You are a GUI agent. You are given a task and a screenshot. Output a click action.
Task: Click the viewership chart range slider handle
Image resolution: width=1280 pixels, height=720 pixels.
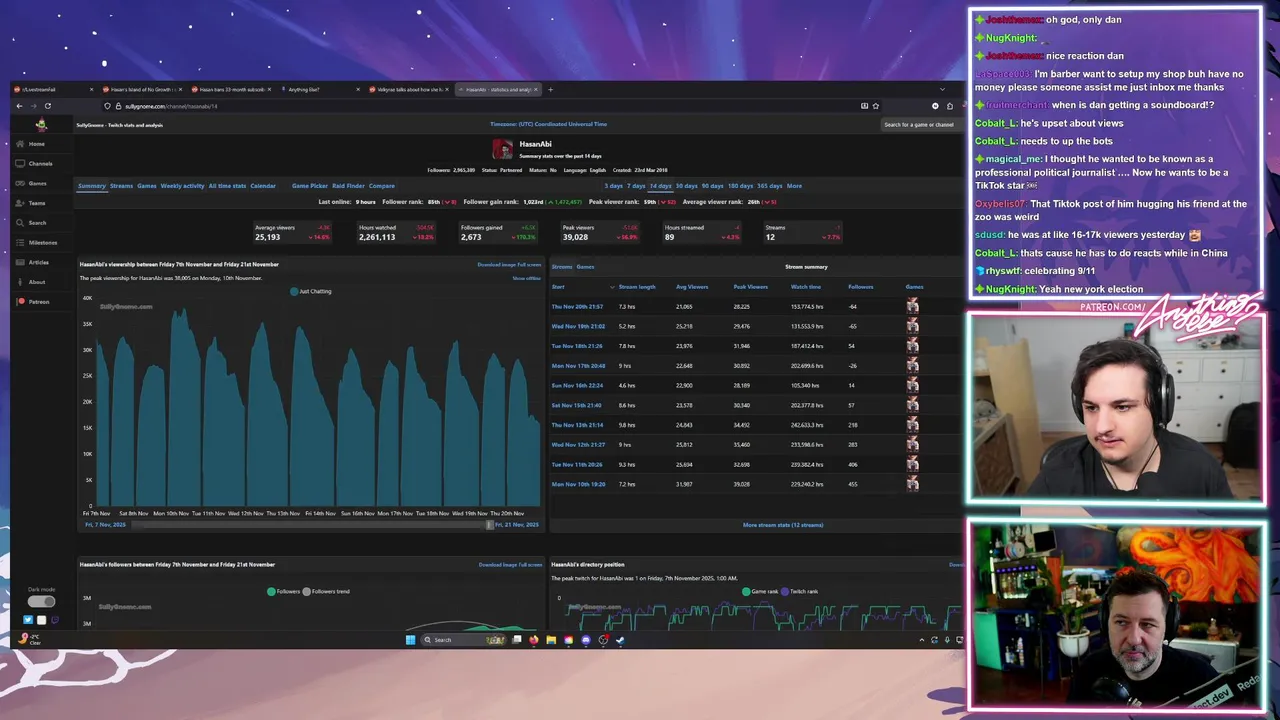(489, 524)
